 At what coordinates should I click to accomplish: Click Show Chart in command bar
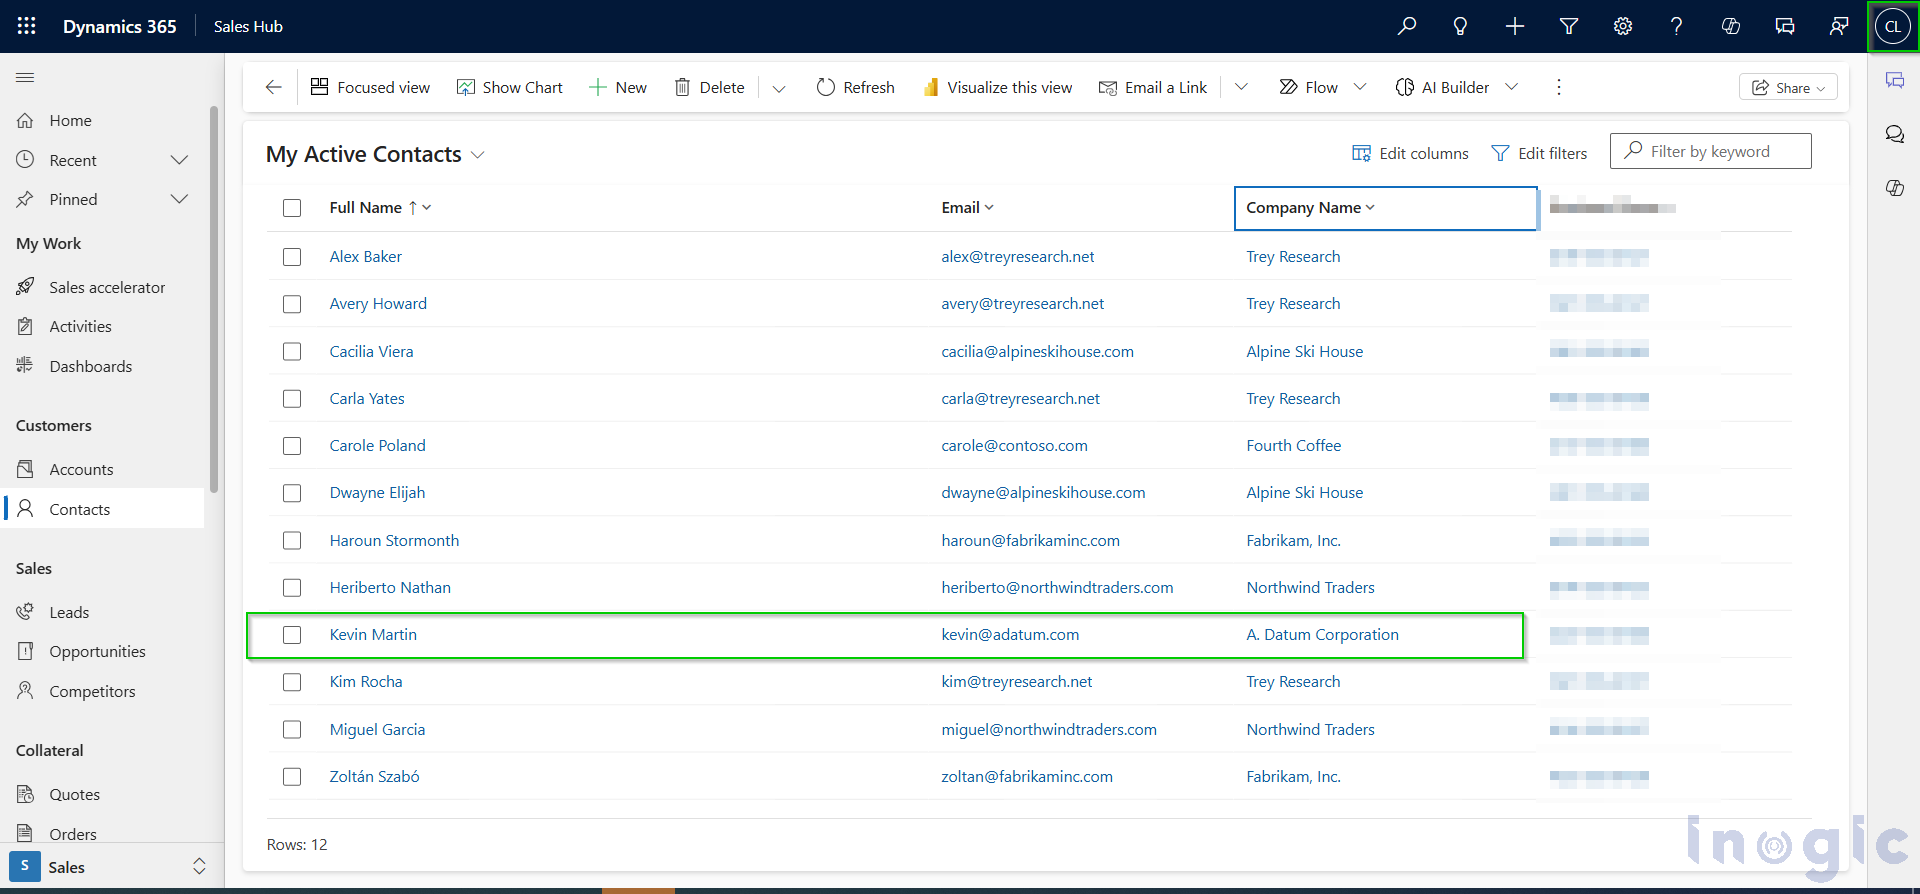pyautogui.click(x=510, y=87)
